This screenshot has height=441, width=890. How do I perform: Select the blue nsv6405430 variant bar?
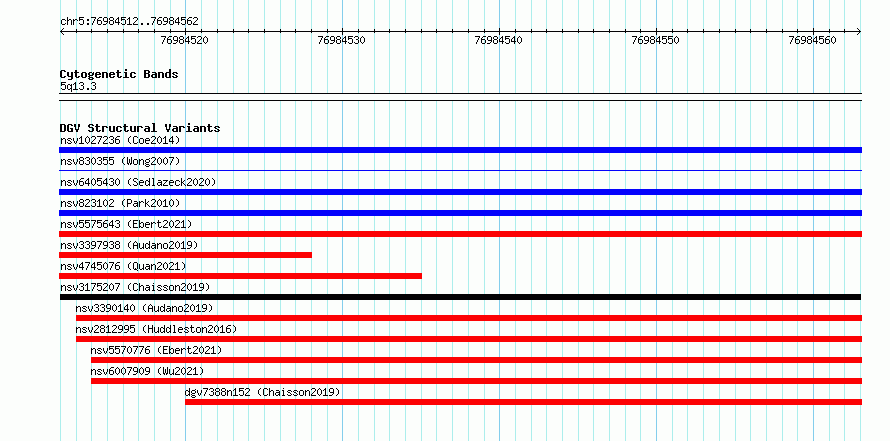tap(460, 192)
